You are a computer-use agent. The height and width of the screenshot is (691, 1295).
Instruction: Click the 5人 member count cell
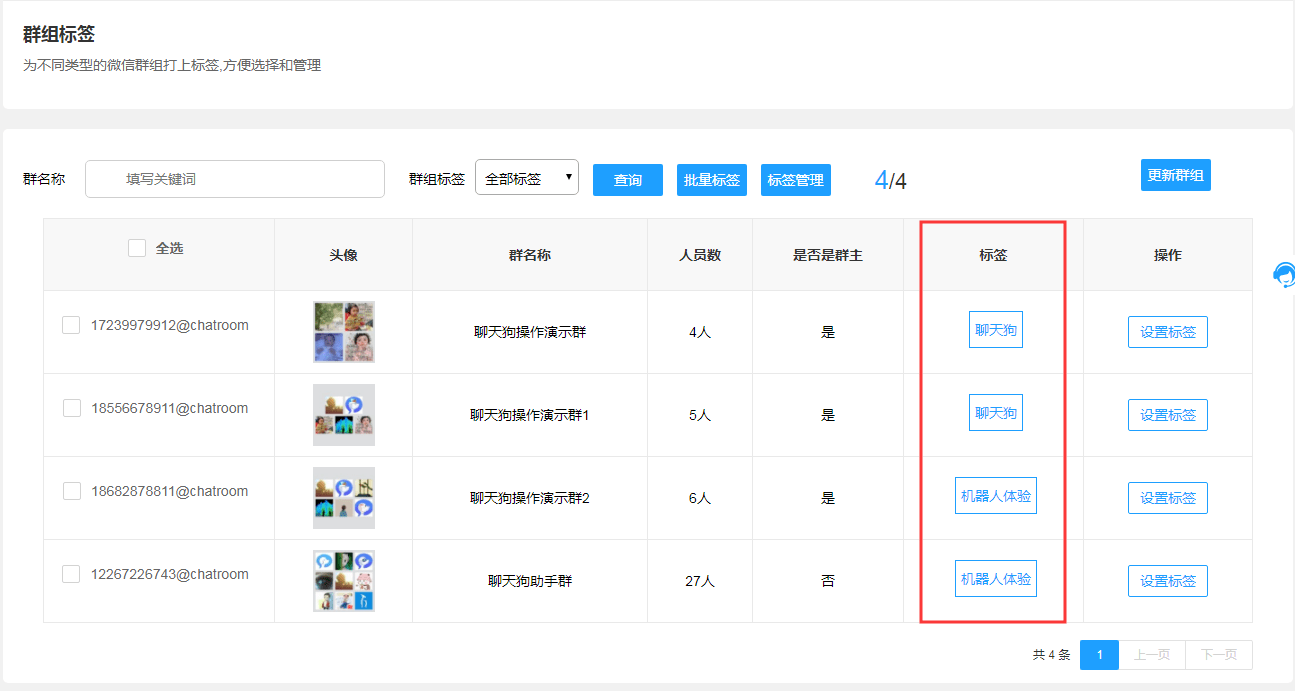point(700,415)
